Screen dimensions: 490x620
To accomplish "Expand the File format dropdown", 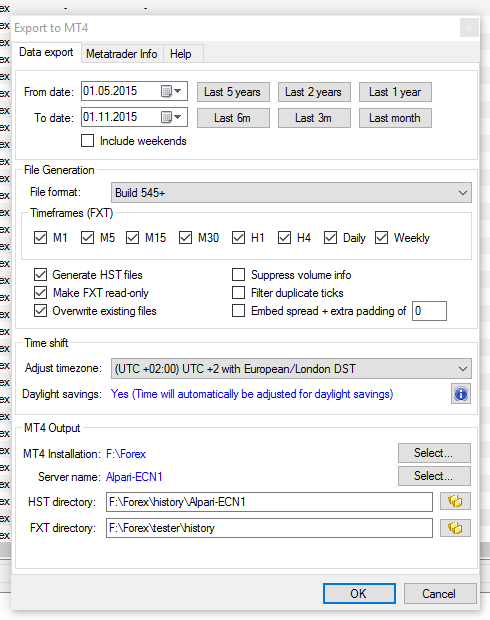I will pyautogui.click(x=291, y=193).
